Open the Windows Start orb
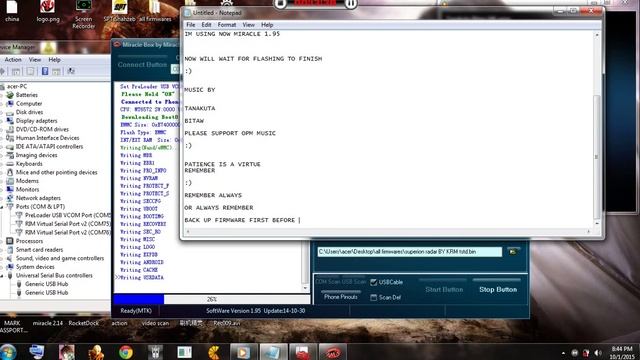This screenshot has width=640, height=360. coord(8,352)
